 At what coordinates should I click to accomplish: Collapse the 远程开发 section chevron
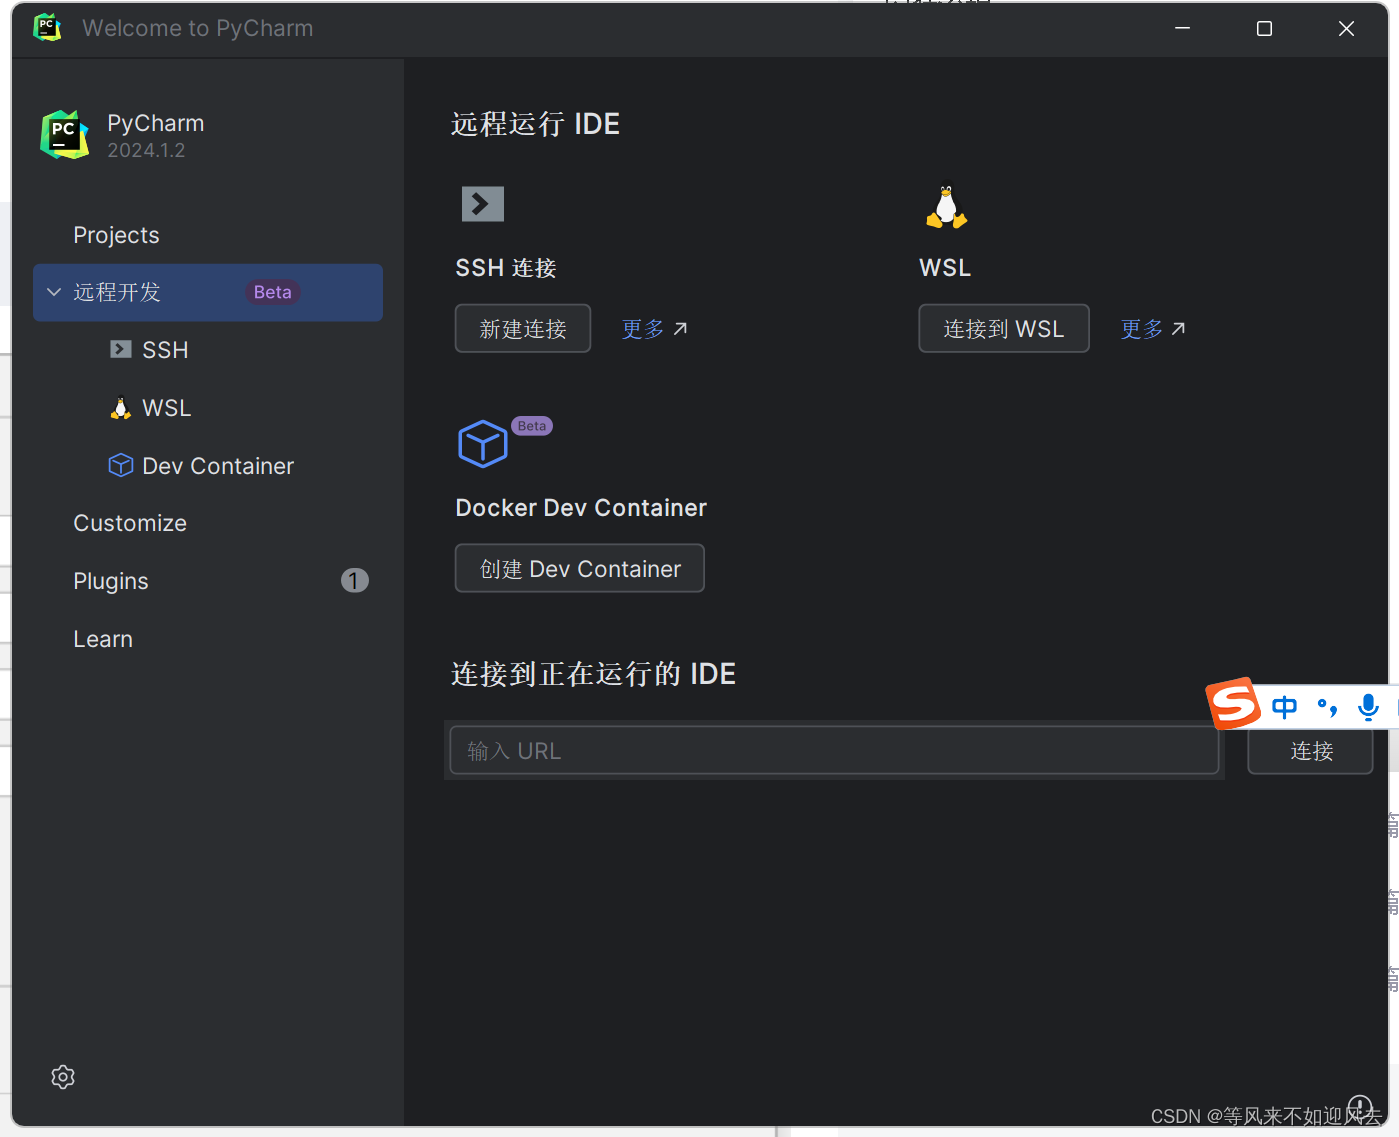click(x=54, y=292)
